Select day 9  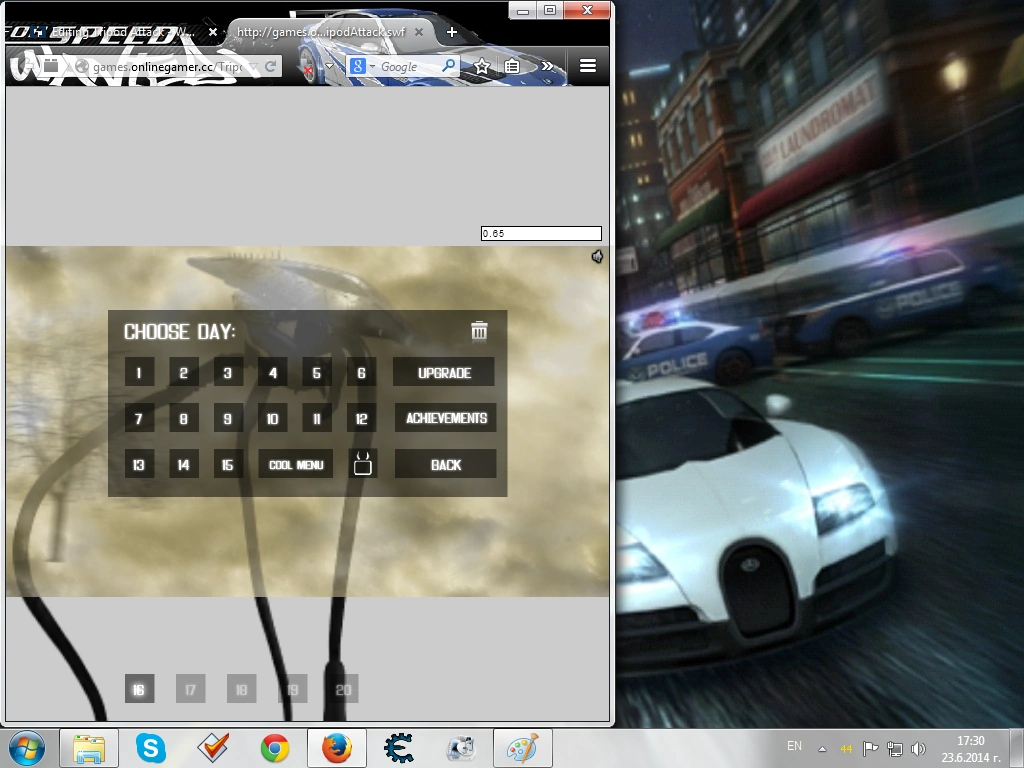click(228, 419)
